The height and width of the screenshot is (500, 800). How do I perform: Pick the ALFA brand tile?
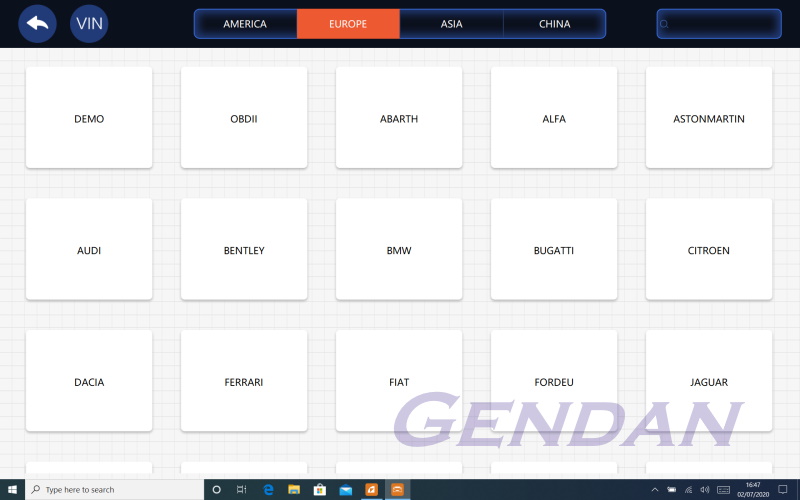click(x=554, y=117)
